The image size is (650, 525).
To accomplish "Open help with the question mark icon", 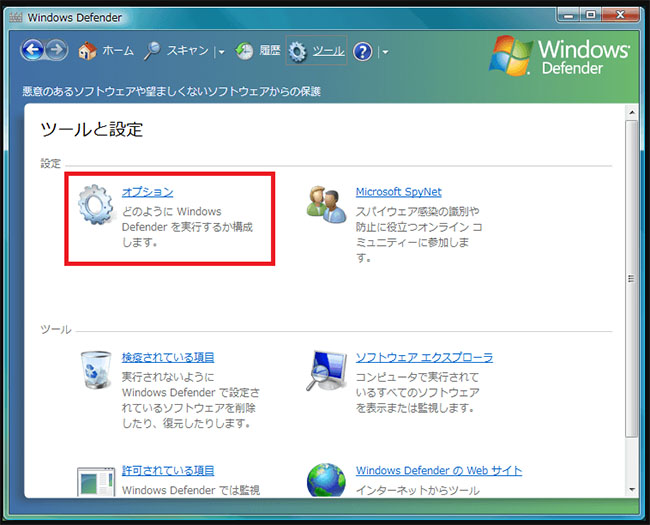I will pos(362,52).
